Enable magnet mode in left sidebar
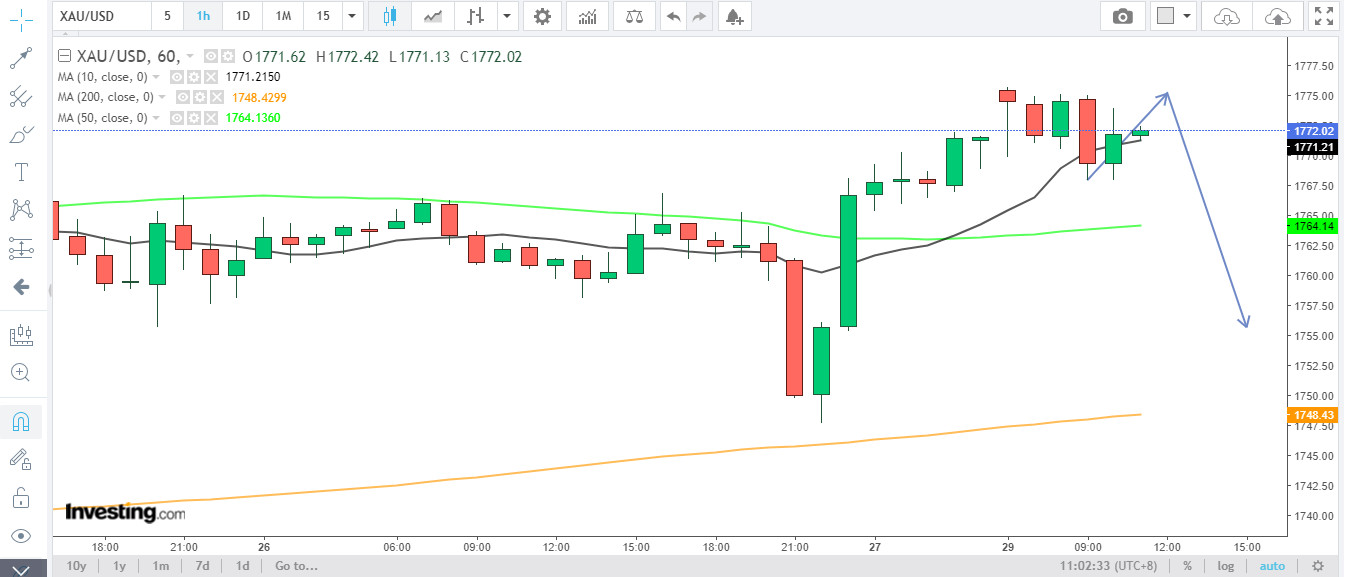 pos(20,422)
